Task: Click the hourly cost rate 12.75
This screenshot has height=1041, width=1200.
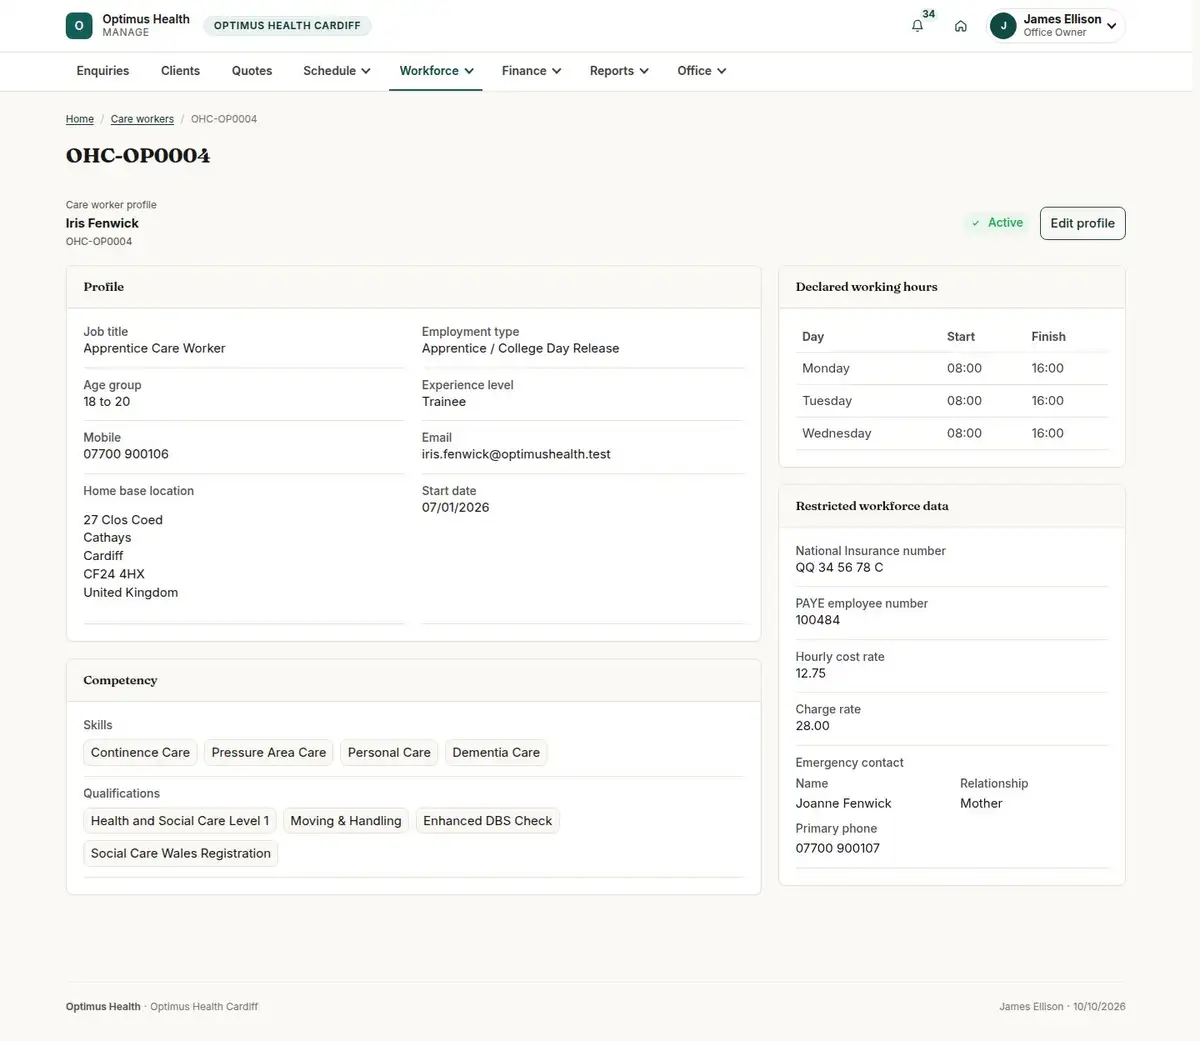Action: click(811, 673)
